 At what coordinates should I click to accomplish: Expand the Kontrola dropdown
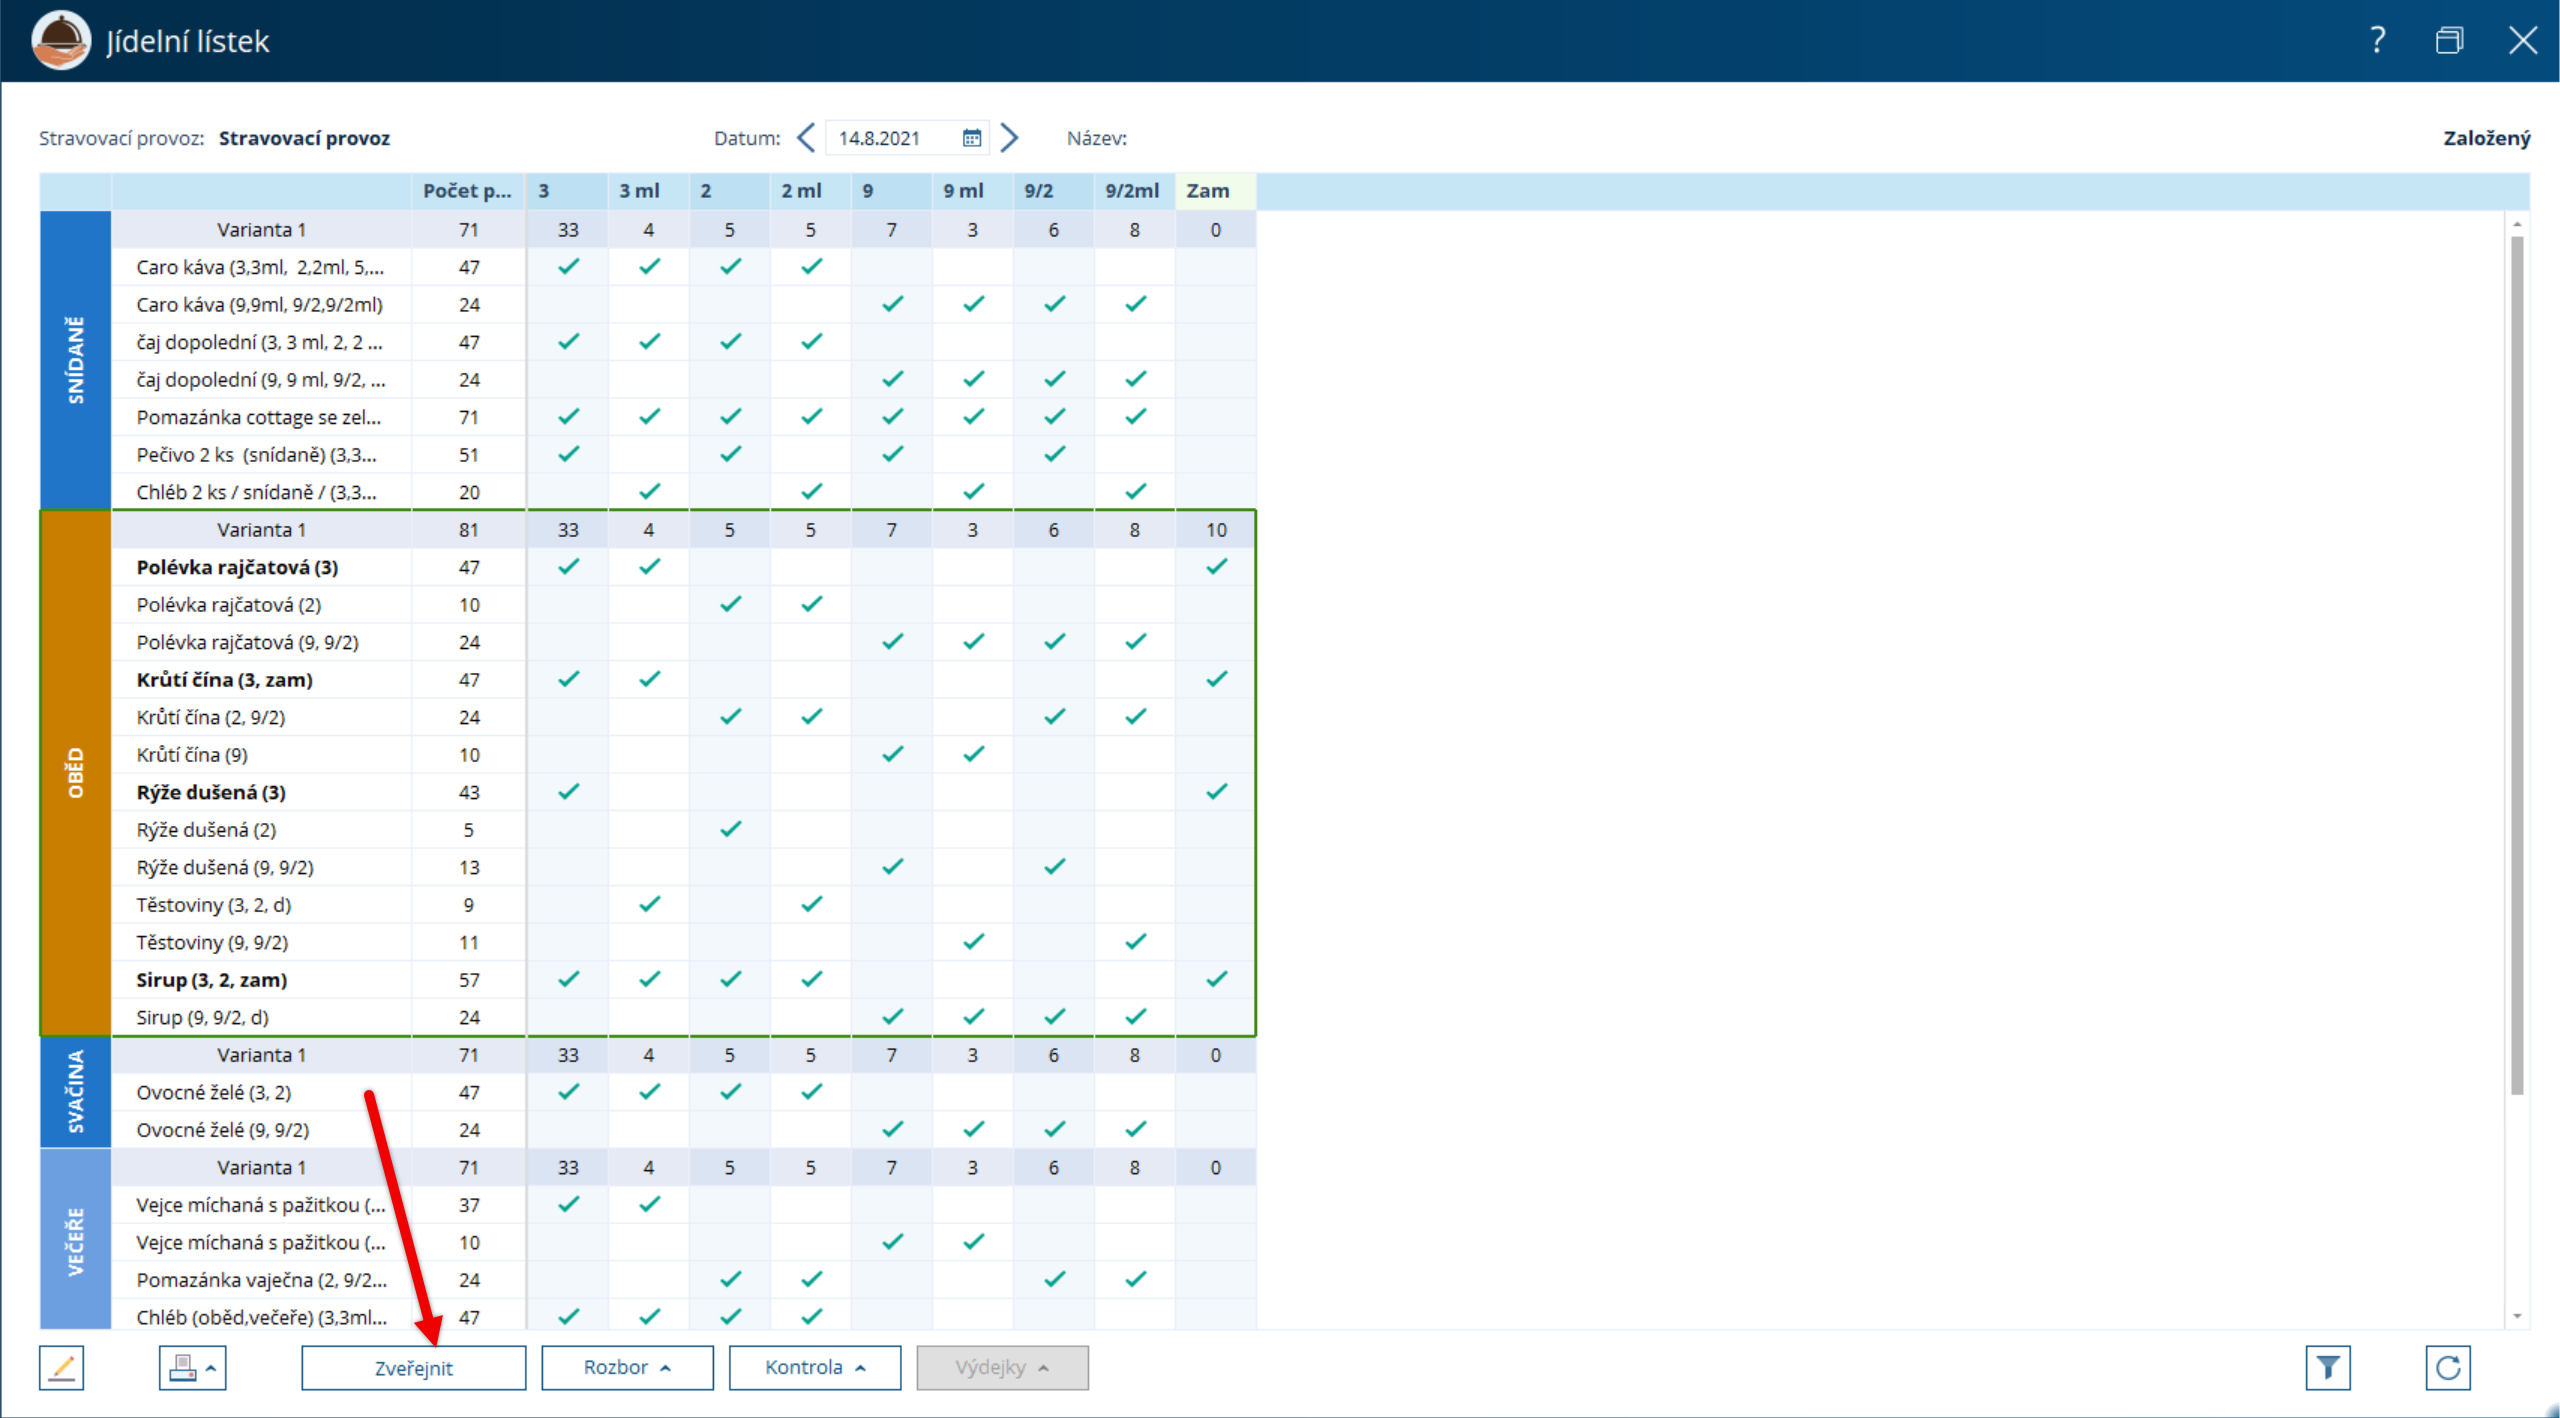(x=814, y=1367)
